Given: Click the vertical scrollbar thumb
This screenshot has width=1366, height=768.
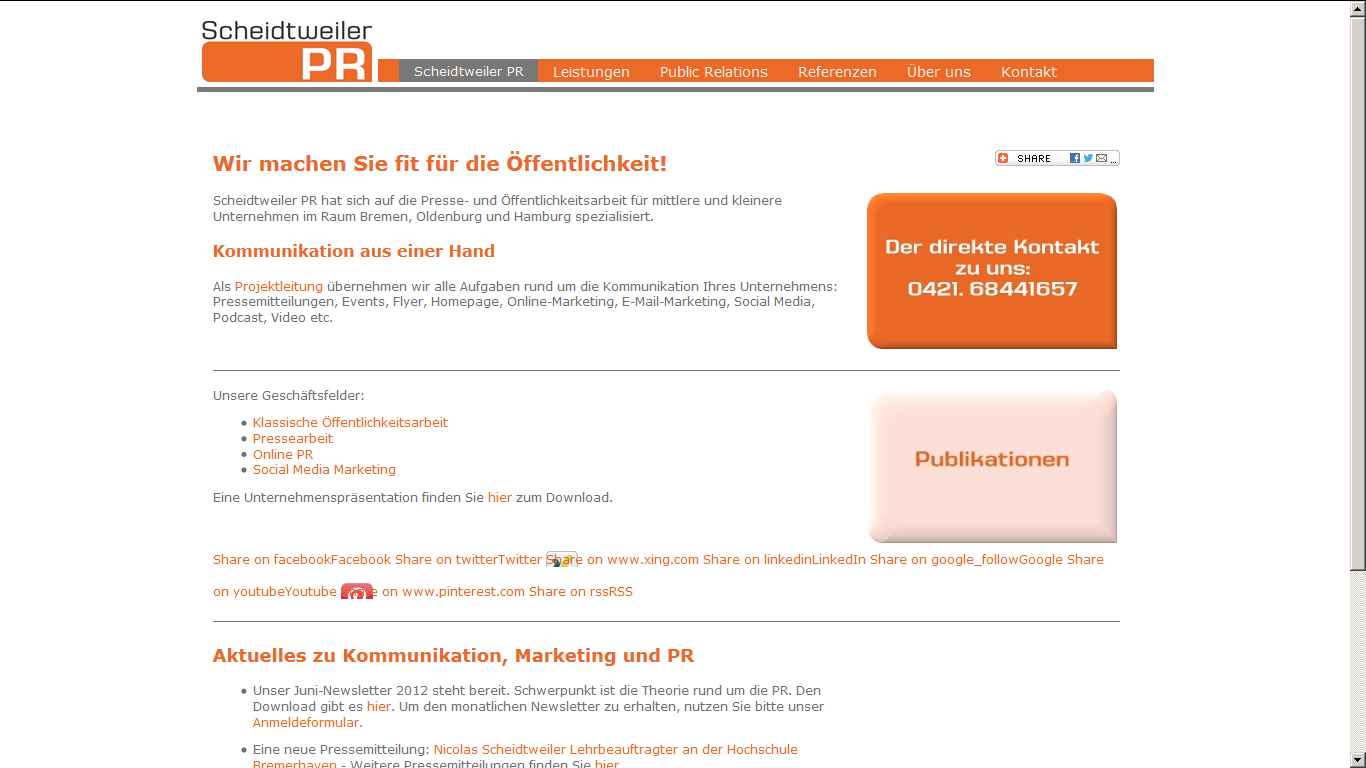Looking at the screenshot, I should (1358, 293).
